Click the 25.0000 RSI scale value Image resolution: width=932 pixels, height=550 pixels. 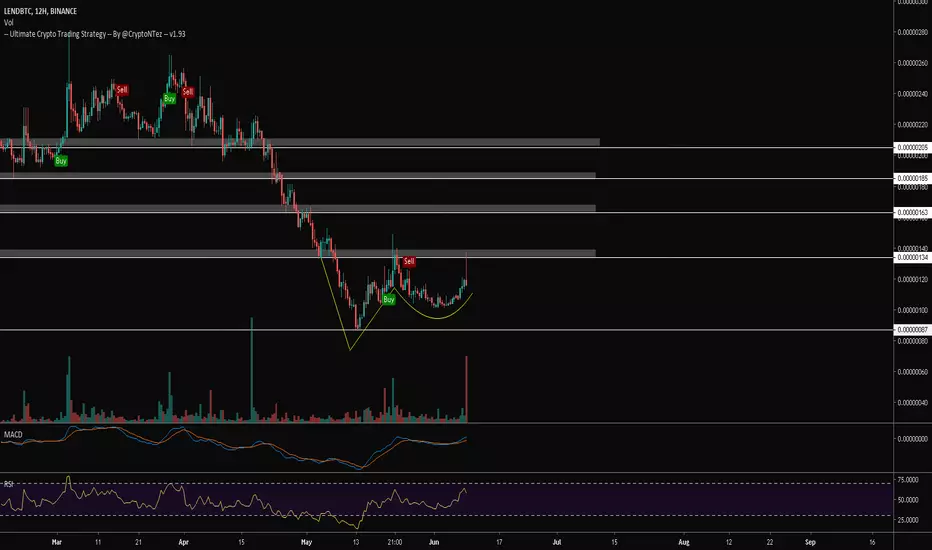coord(908,520)
